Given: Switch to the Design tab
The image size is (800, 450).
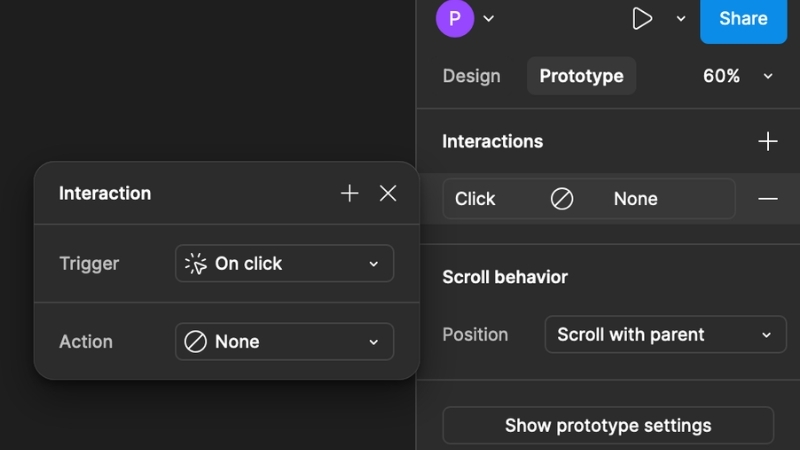Looking at the screenshot, I should pyautogui.click(x=471, y=76).
